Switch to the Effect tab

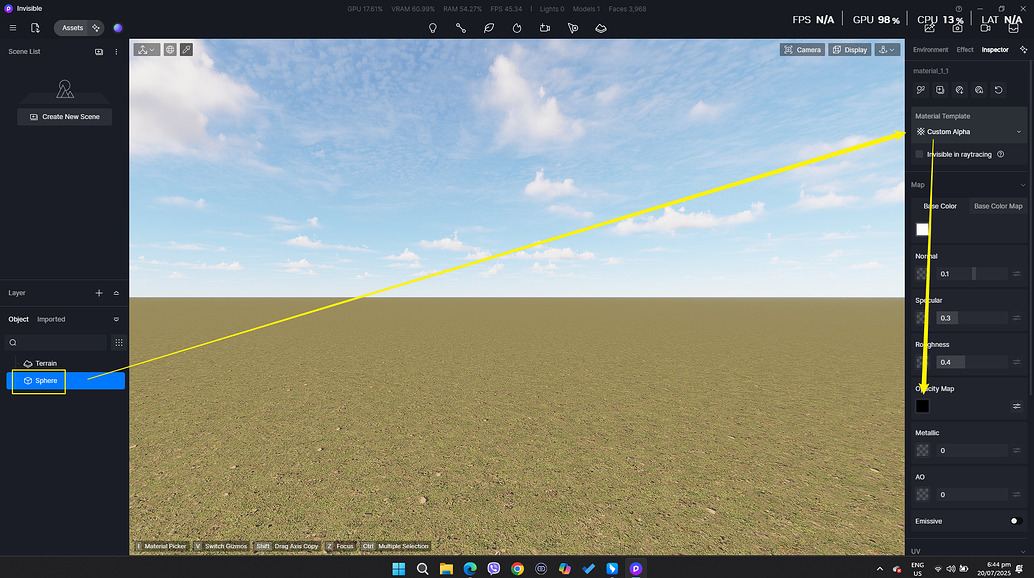(x=963, y=49)
